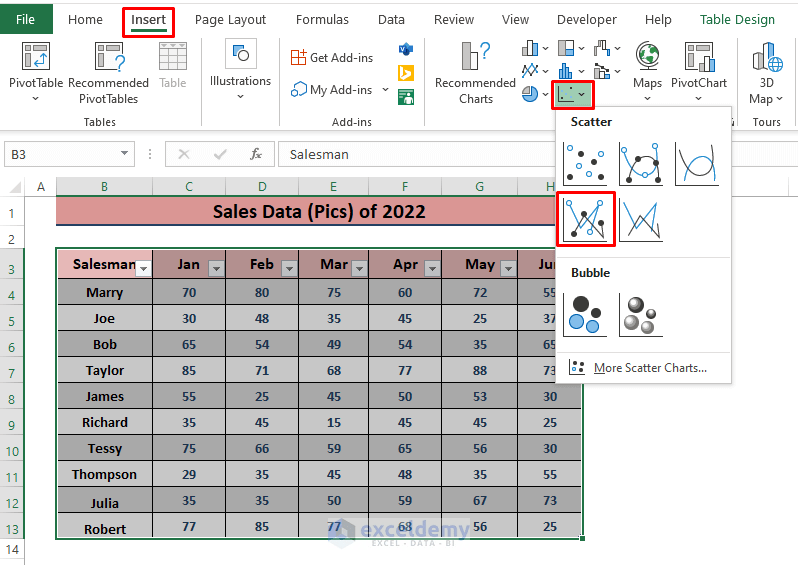Insert a line or area chart
This screenshot has width=798, height=565.
[535, 71]
